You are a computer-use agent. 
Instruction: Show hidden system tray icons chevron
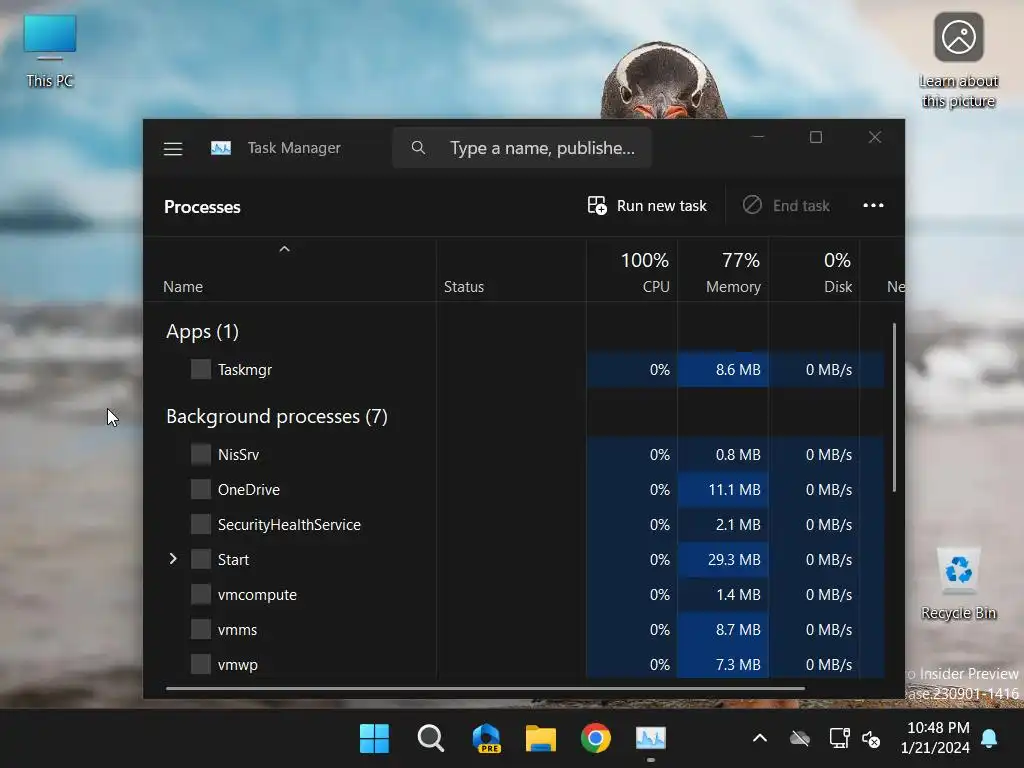760,739
